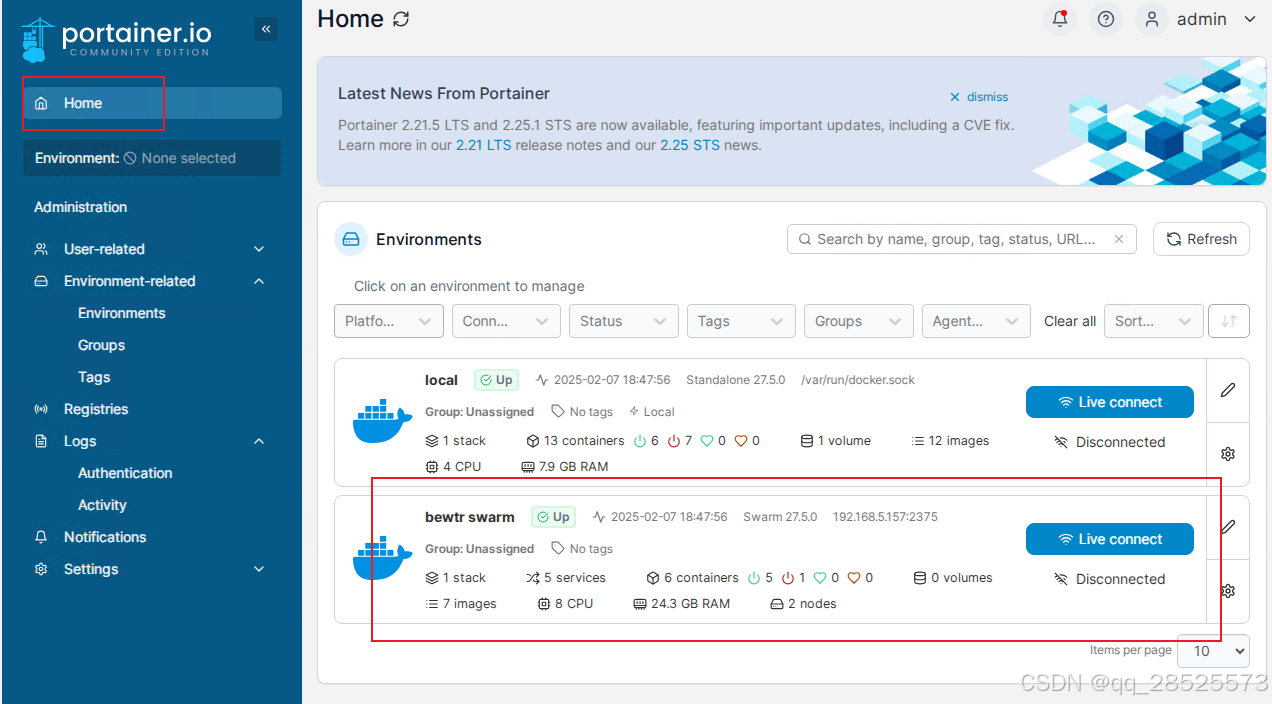Screen dimensions: 1272x704
Task: Collapse the sidebar with the double-chevron button
Action: coord(266,29)
